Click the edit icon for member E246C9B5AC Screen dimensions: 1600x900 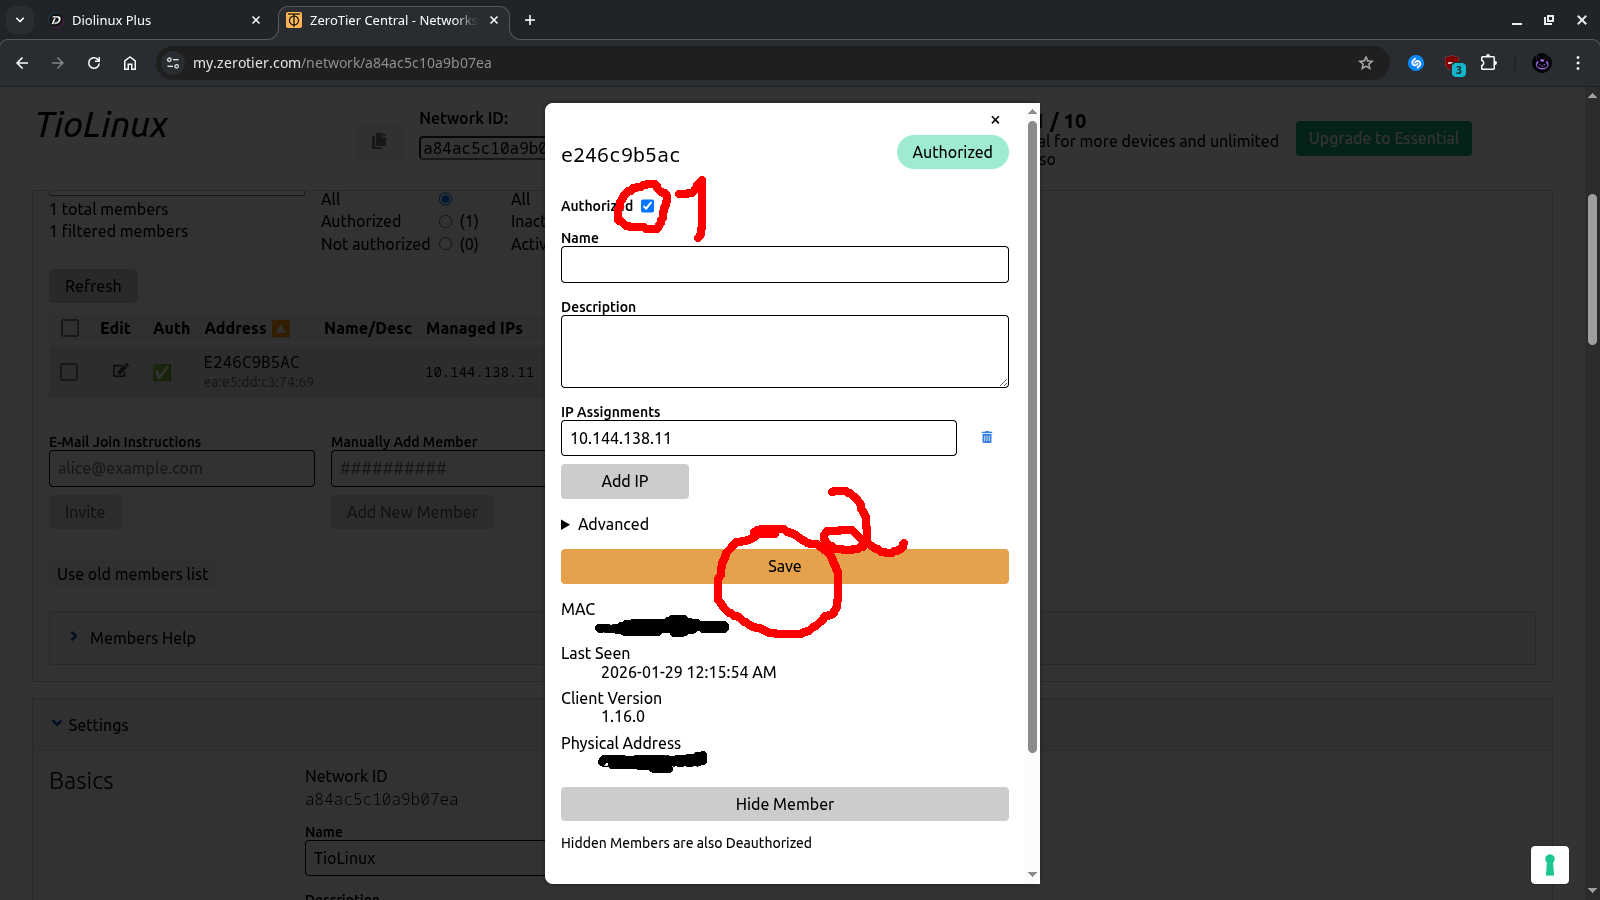click(x=120, y=371)
